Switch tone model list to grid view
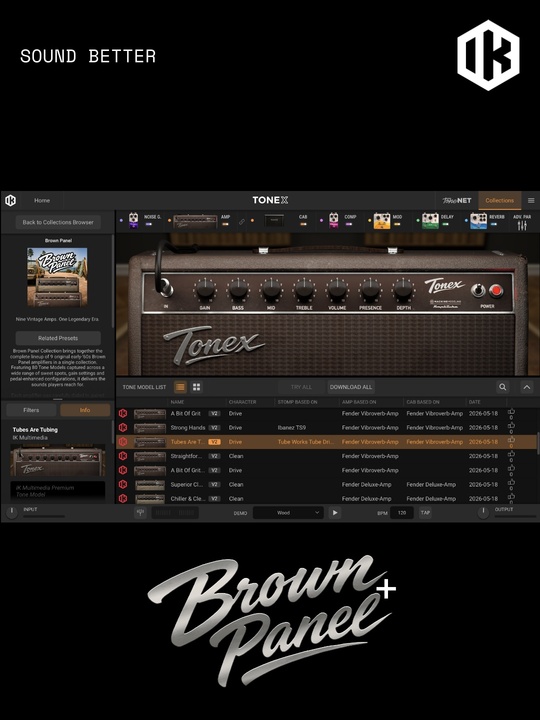The height and width of the screenshot is (720, 540). [x=197, y=387]
